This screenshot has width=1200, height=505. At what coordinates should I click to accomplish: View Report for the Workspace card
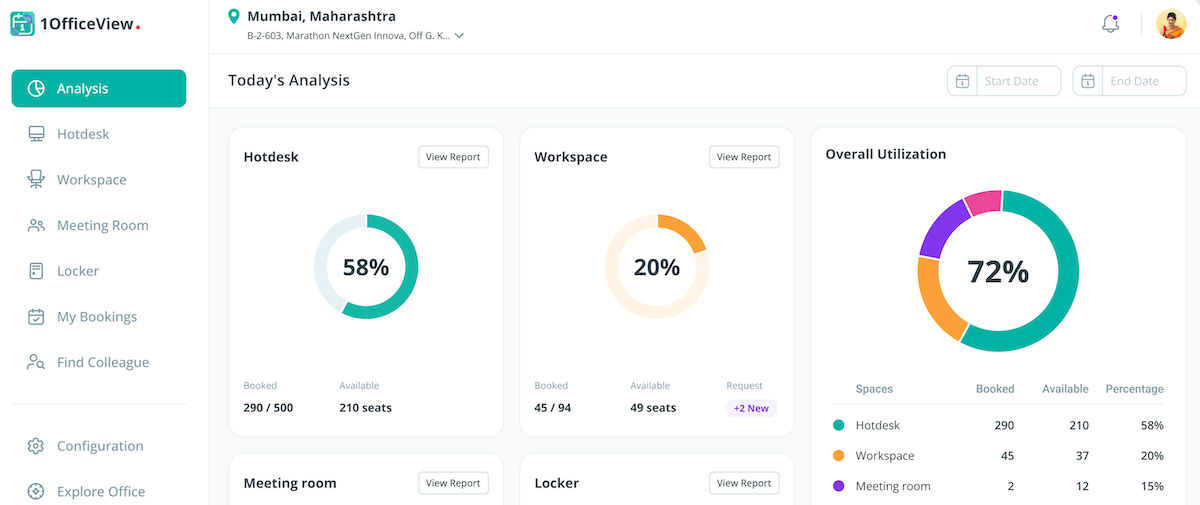point(744,157)
